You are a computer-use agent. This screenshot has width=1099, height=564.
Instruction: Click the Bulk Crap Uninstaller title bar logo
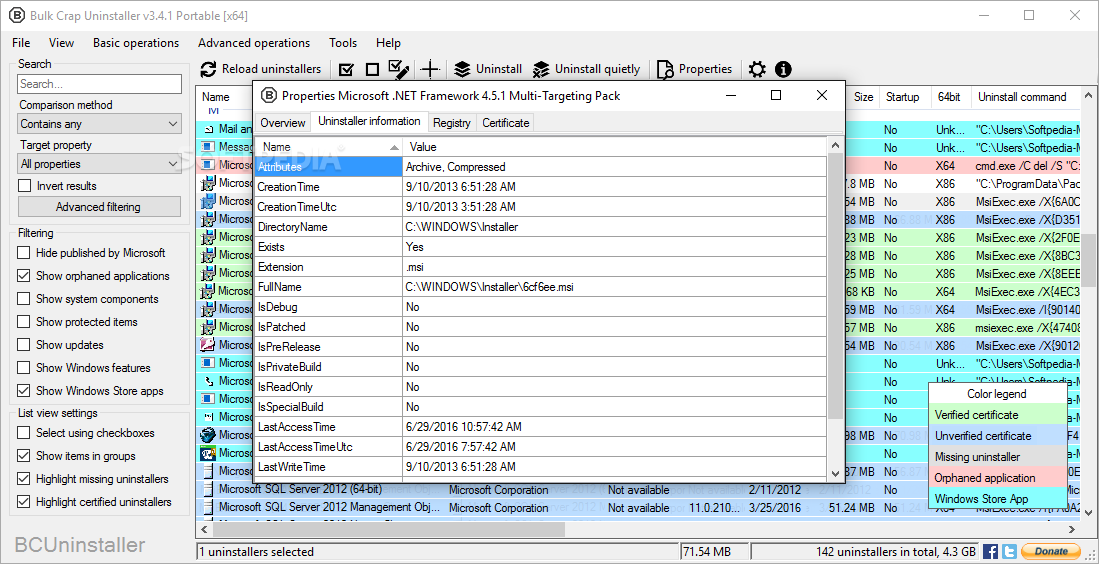tap(15, 15)
